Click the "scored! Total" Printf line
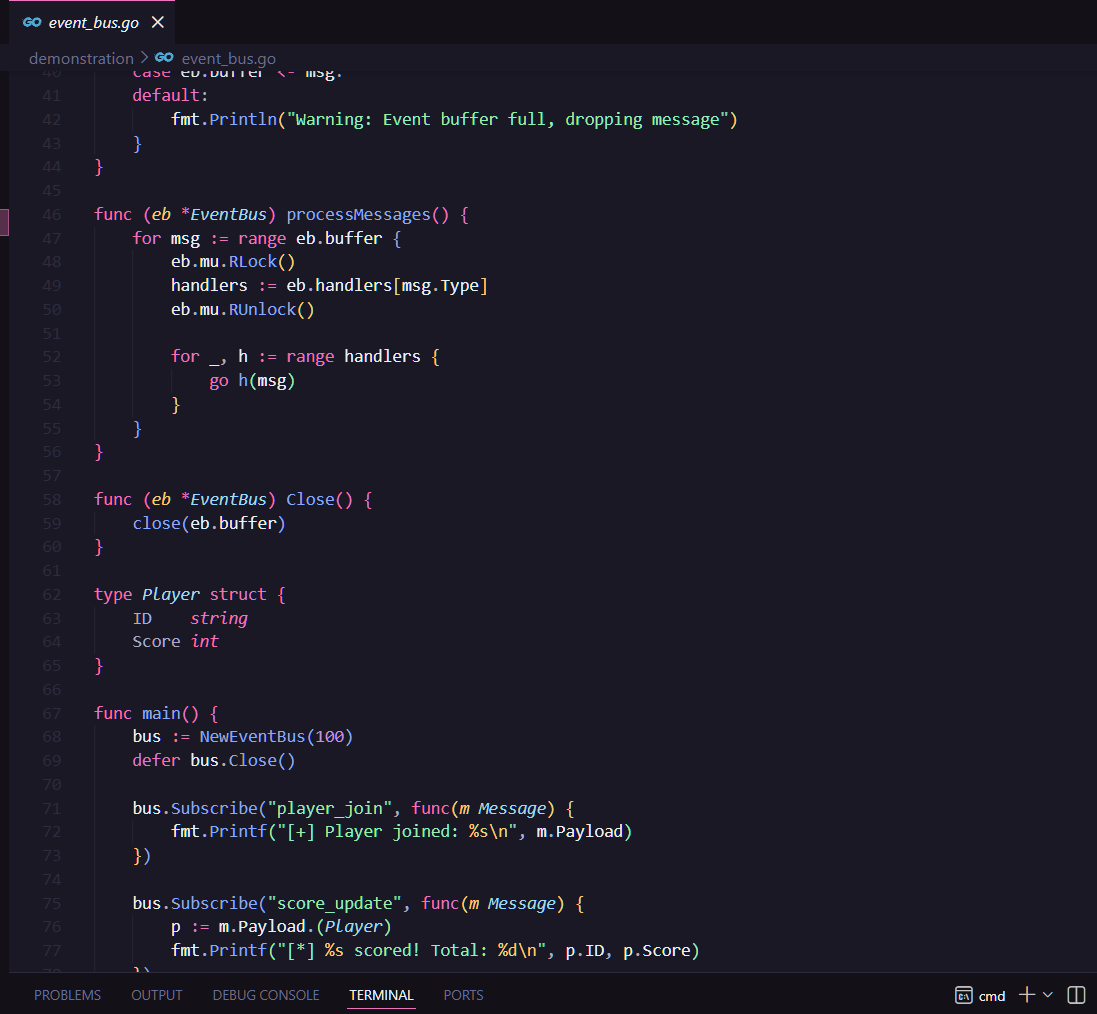 (435, 950)
